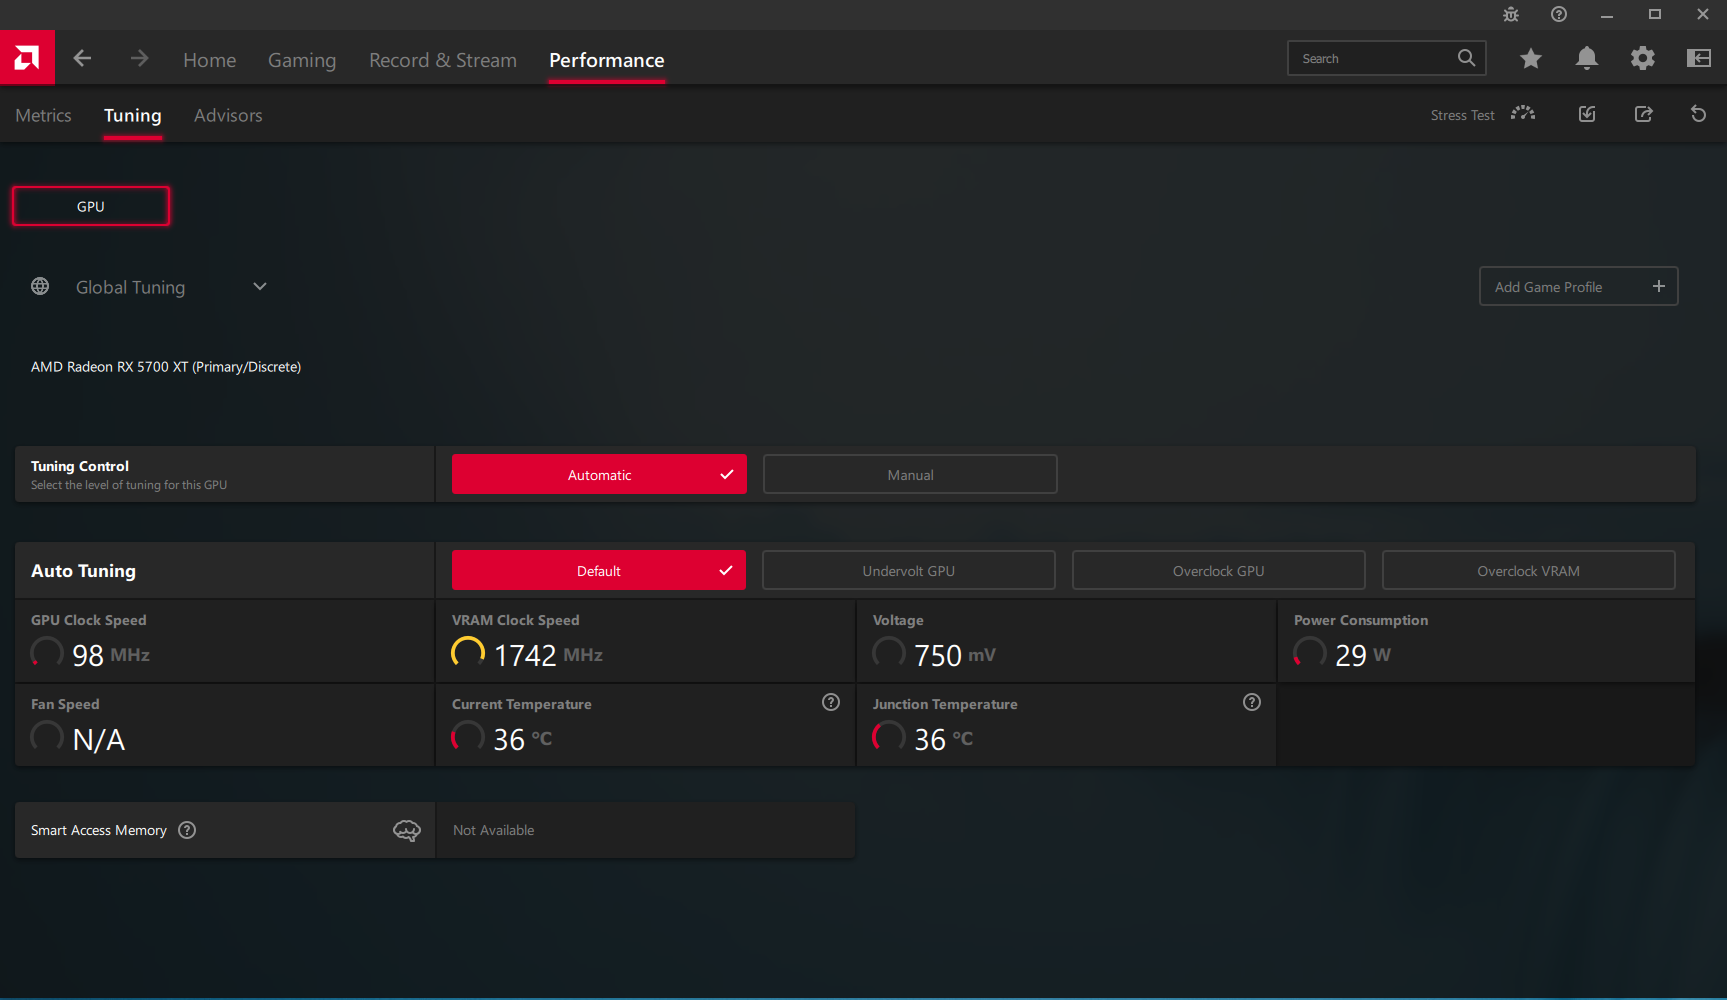Click the AMD Radeon RX 5700 XT label
Screen dimensions: 1727x1000
click(166, 367)
